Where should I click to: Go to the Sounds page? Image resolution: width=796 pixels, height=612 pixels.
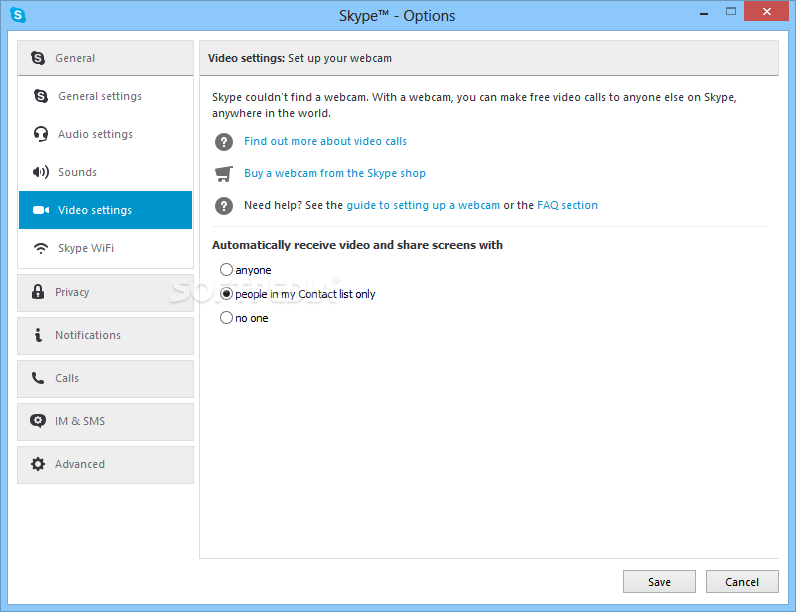(106, 172)
